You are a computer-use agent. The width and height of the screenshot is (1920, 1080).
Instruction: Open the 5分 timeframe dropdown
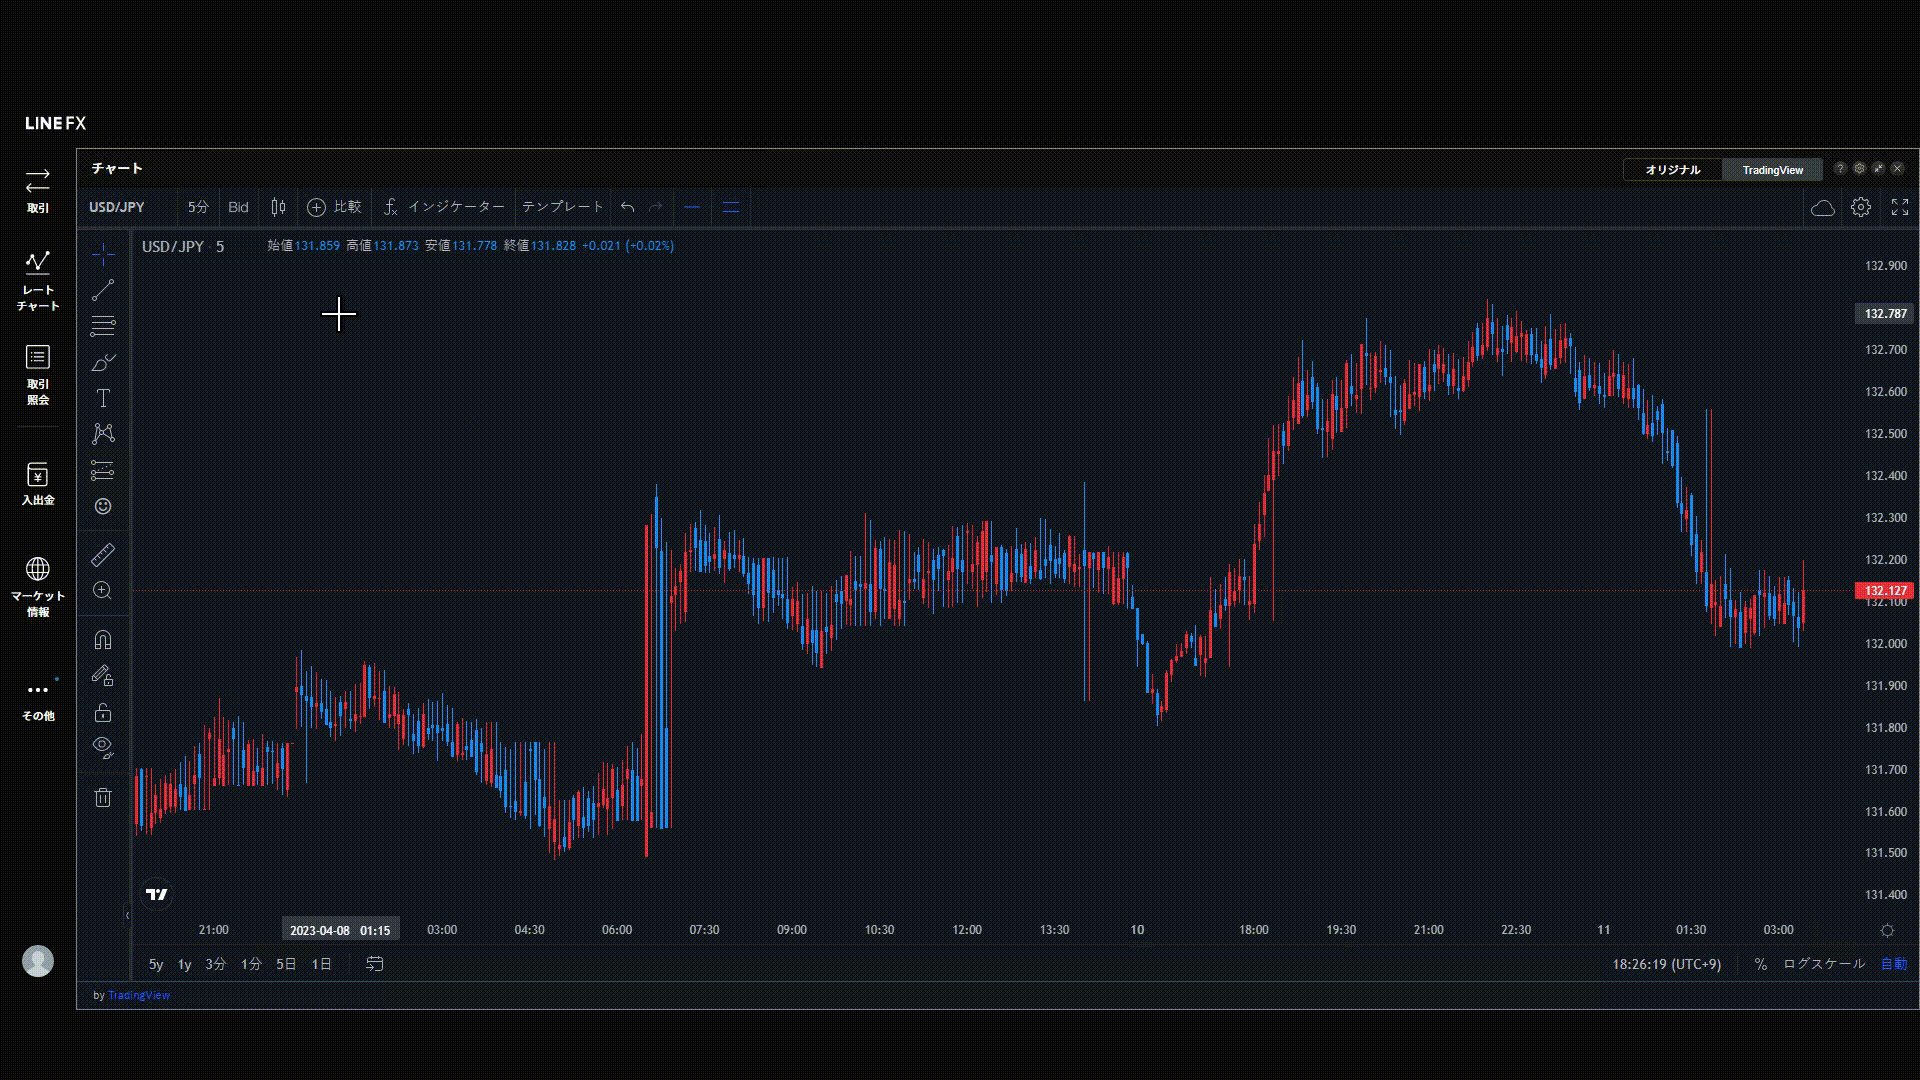coord(198,207)
